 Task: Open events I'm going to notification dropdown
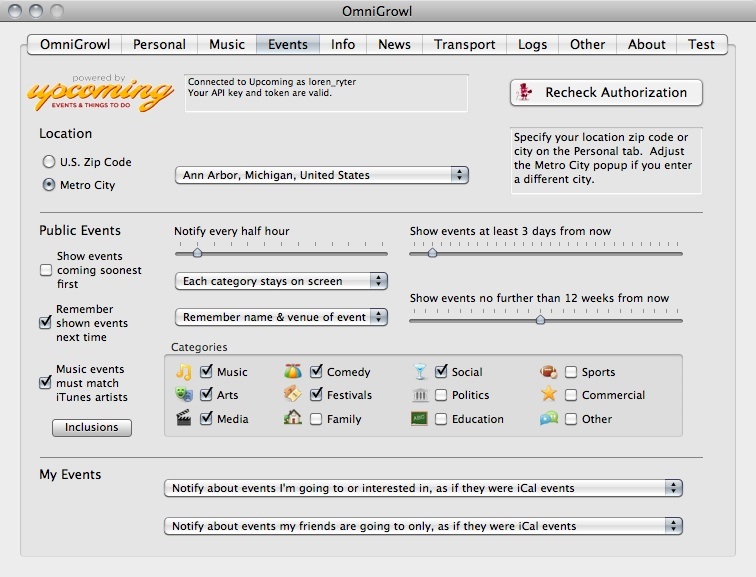[423, 488]
